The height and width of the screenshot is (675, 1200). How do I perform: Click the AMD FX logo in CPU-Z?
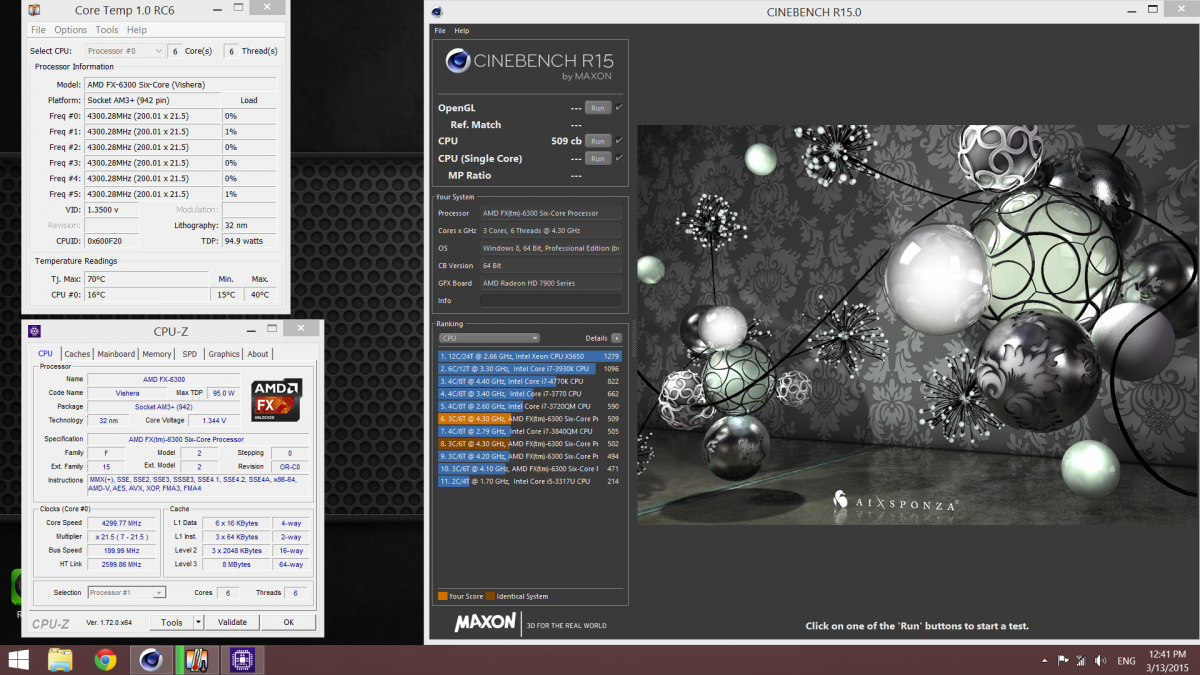pyautogui.click(x=277, y=400)
